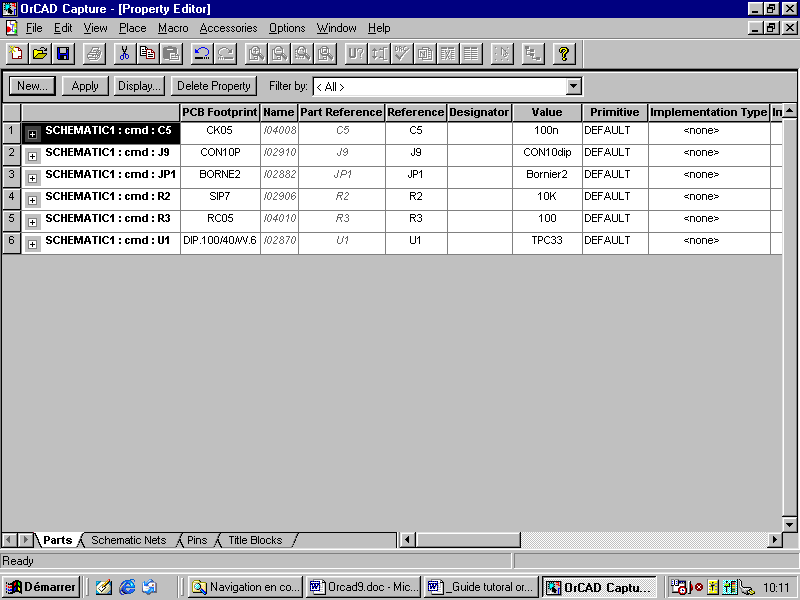Open the File menu
Image resolution: width=800 pixels, height=600 pixels.
pos(34,28)
